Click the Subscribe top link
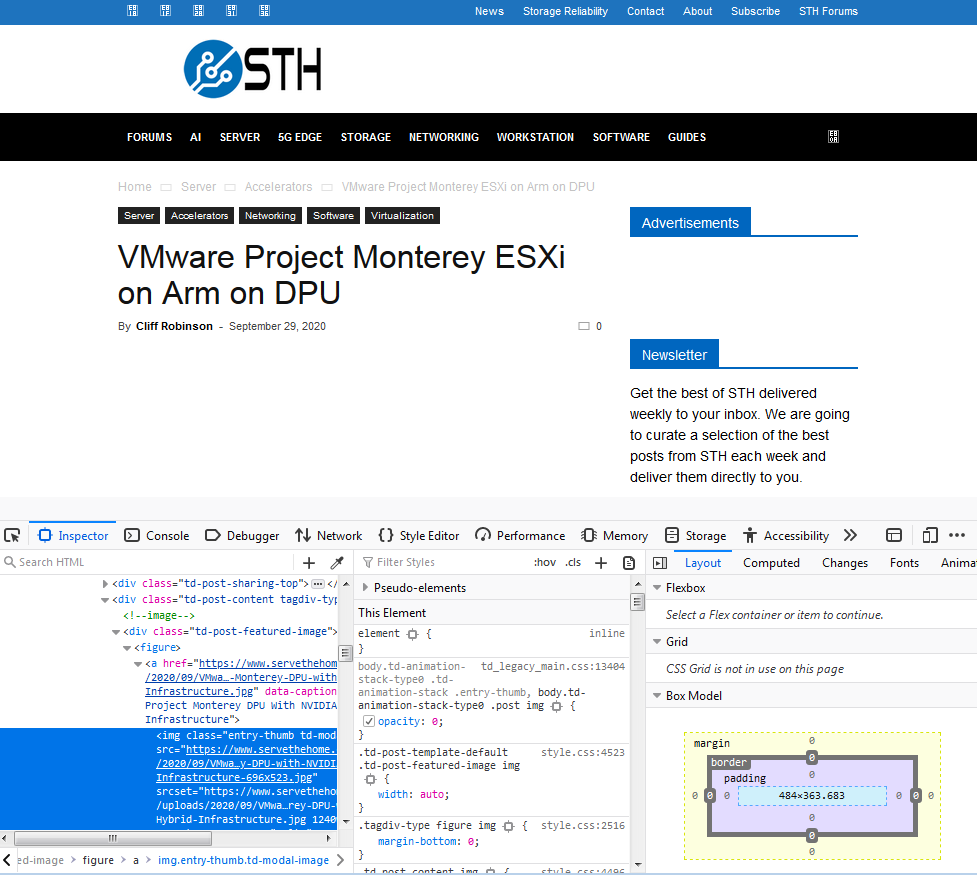The height and width of the screenshot is (875, 977). point(755,11)
